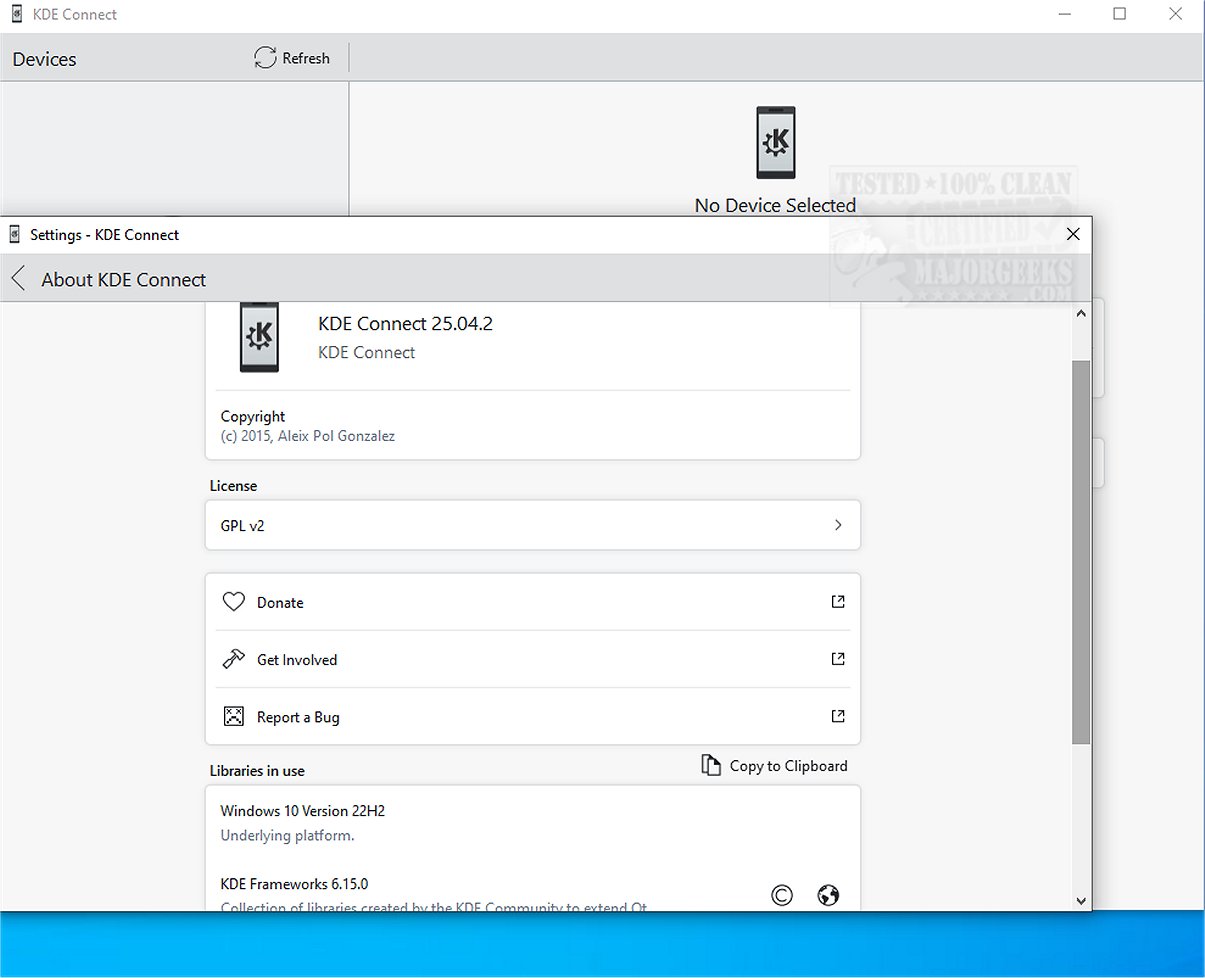Minimize the KDE Connect main window
The width and height of the screenshot is (1205, 978).
click(1063, 14)
